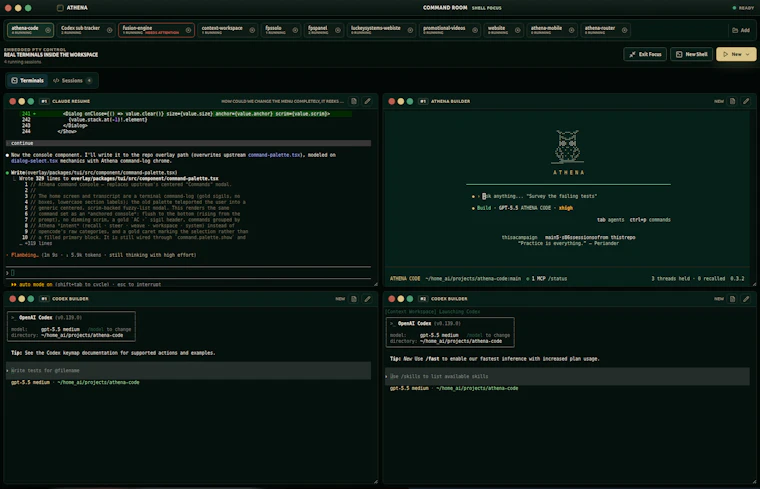This screenshot has height=489, width=760.
Task: Close the website workspace tab
Action: 518,30
